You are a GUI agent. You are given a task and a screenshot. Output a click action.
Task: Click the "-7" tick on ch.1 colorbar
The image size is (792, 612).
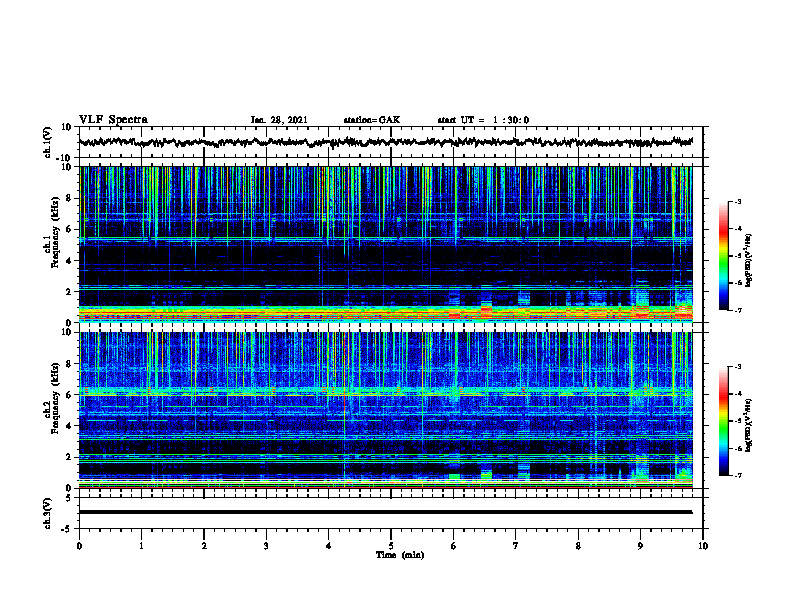click(x=738, y=310)
